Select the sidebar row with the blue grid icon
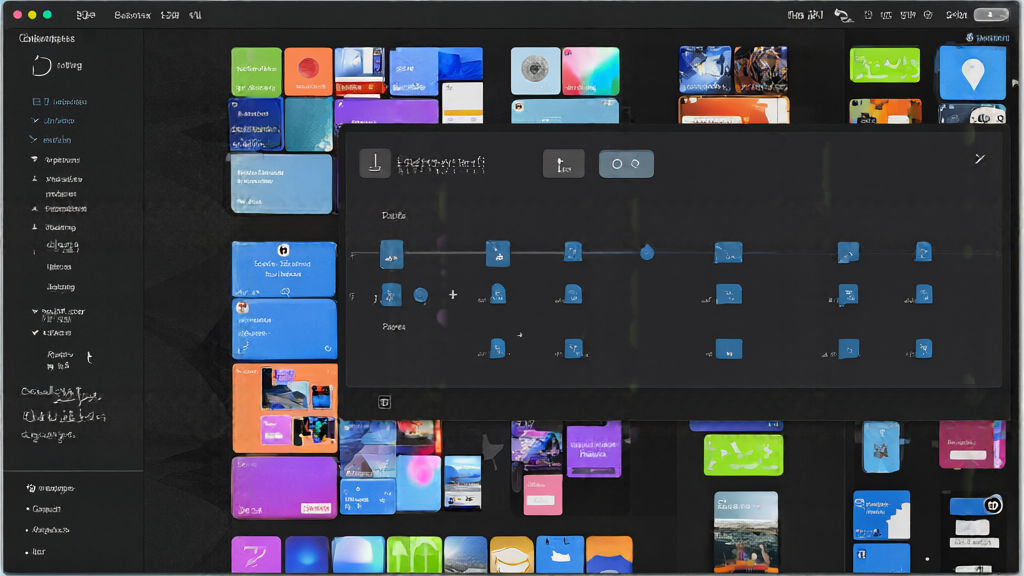The width and height of the screenshot is (1024, 576). click(x=59, y=102)
